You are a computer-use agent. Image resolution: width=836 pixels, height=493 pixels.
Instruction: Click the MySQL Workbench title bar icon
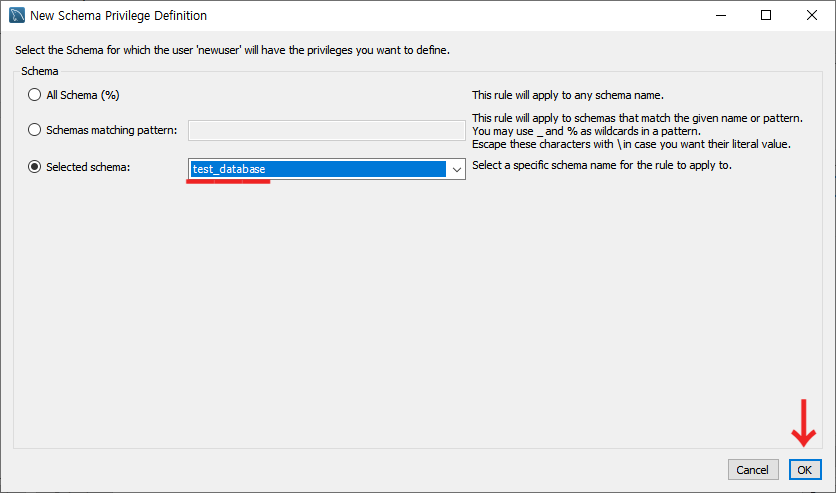pyautogui.click(x=17, y=15)
